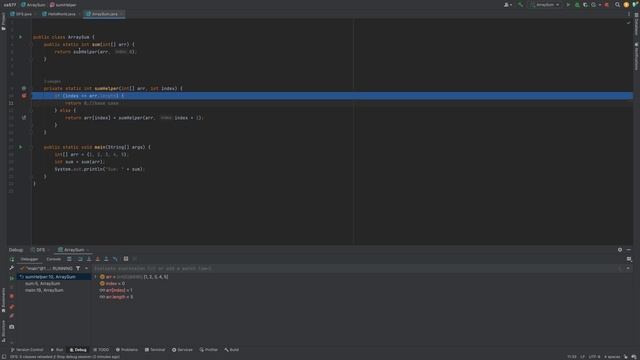Click the Rerun debug icon in left strip

point(11,259)
